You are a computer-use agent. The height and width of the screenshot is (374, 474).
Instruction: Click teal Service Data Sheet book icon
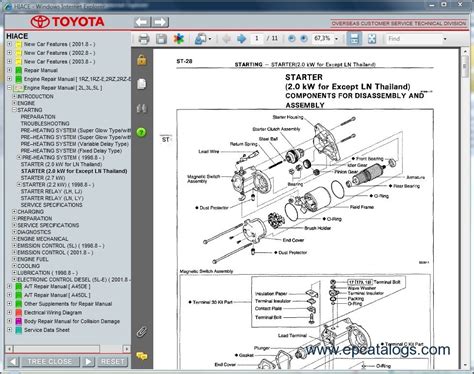coord(19,330)
